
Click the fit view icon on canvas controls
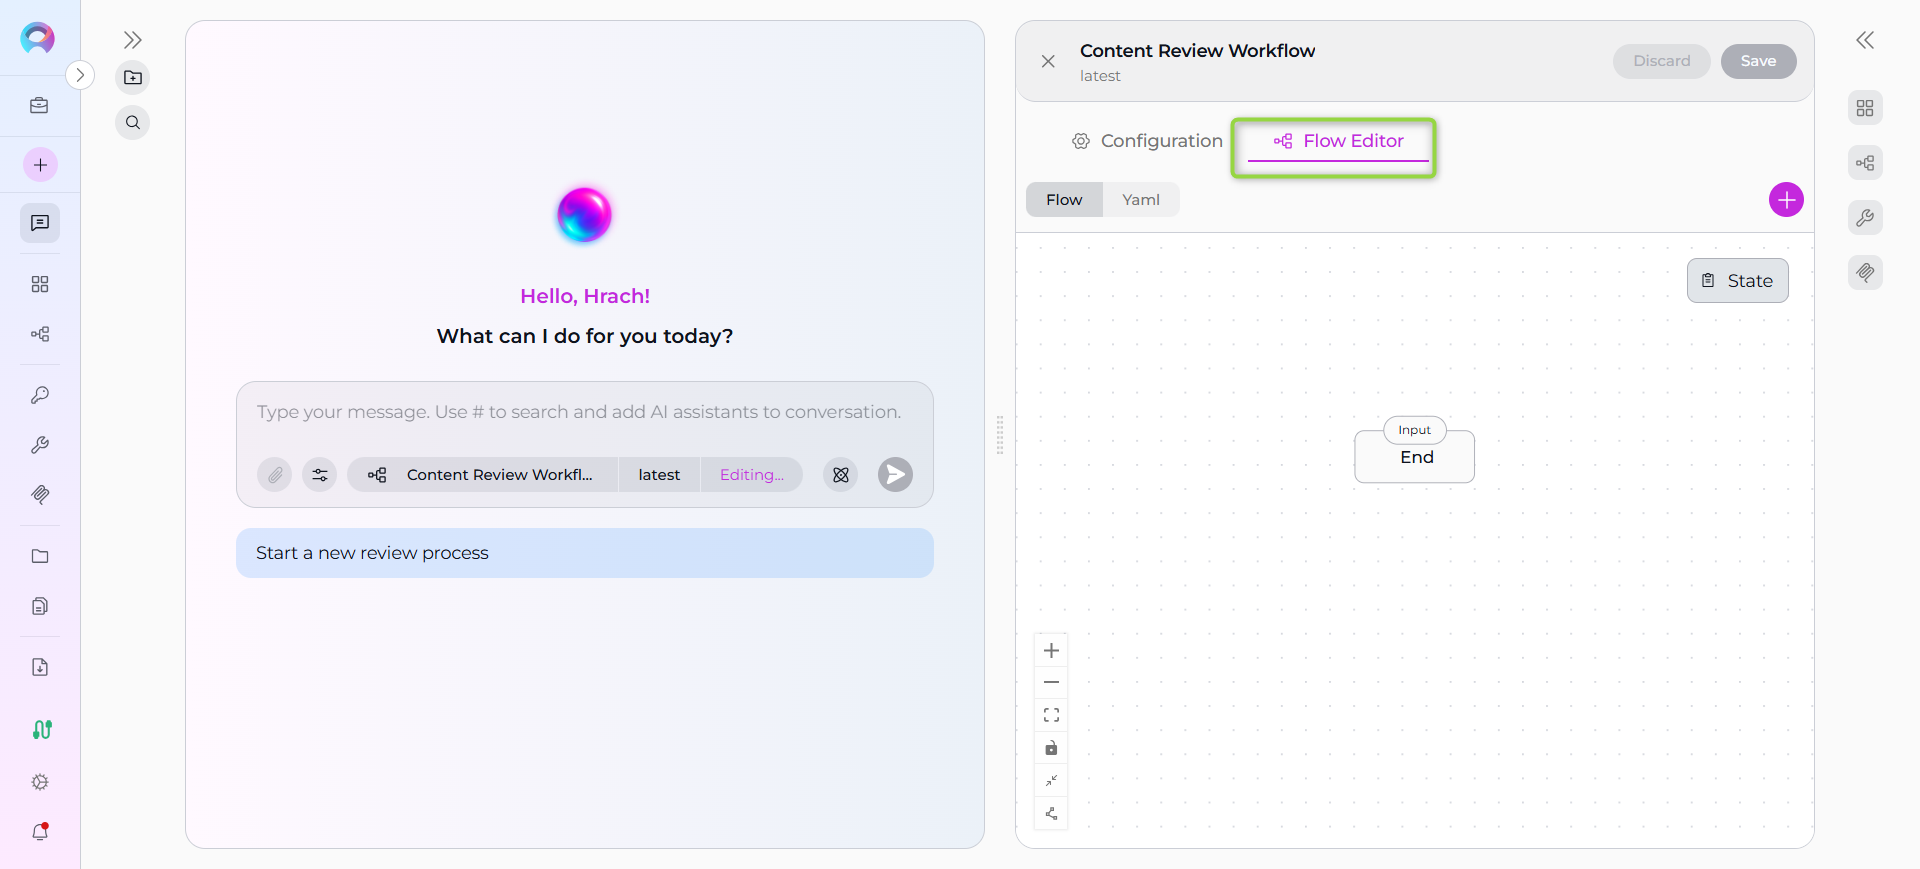coord(1051,715)
